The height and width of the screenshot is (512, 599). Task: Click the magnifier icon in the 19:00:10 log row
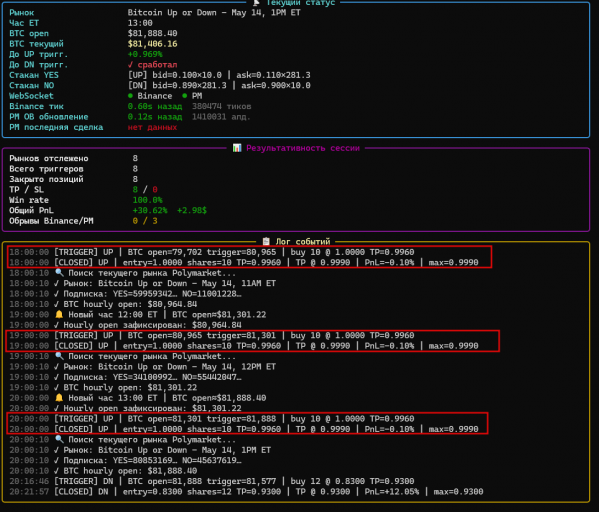tap(59, 356)
